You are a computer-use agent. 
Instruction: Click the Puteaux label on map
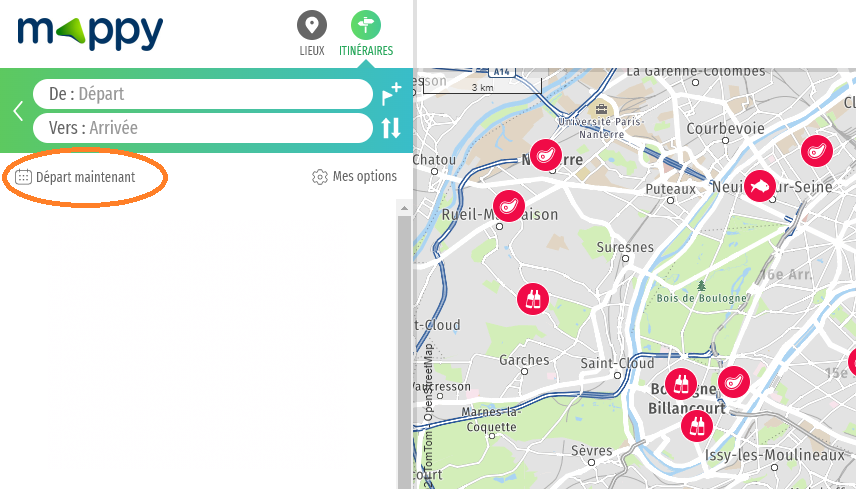(670, 189)
